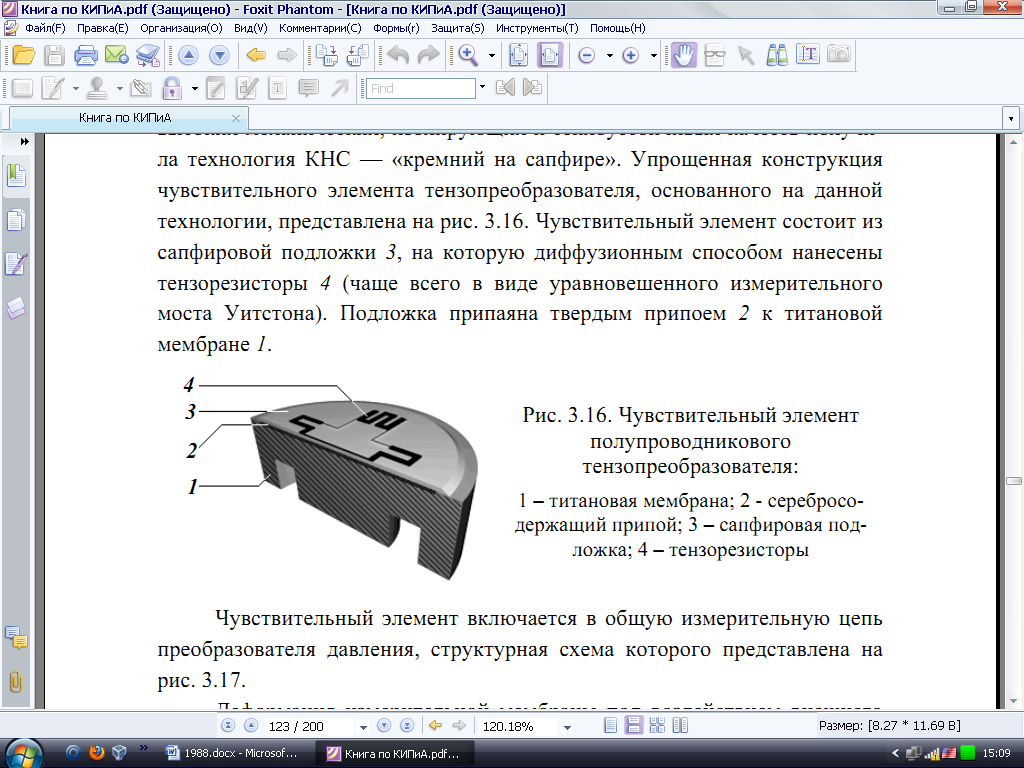This screenshot has height=768, width=1024.
Task: Click the Zoom In plus button
Action: click(x=631, y=56)
